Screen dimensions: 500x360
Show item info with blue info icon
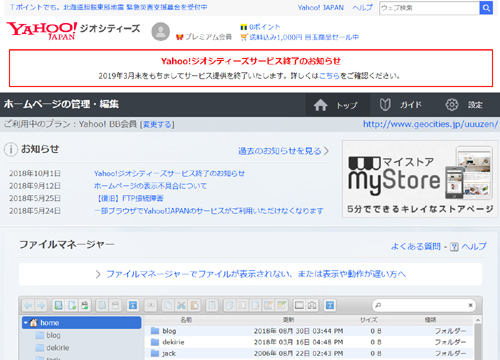133,305
